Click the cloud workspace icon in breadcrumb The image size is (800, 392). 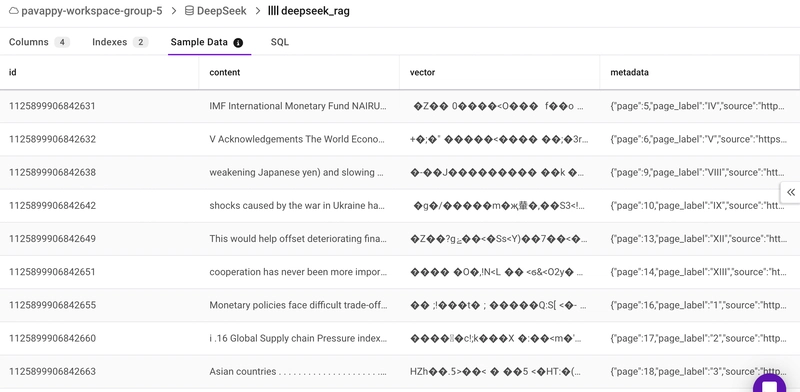[x=14, y=11]
